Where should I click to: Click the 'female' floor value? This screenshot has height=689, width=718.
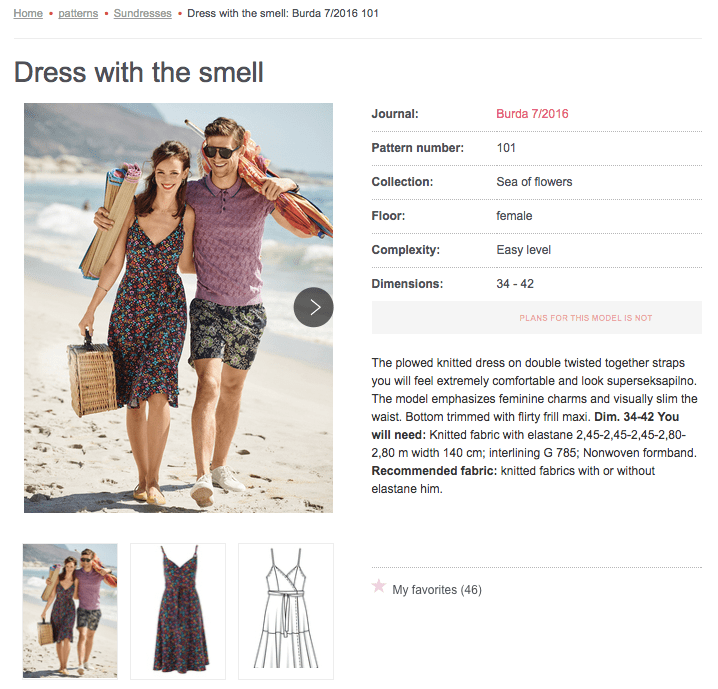[x=514, y=216]
